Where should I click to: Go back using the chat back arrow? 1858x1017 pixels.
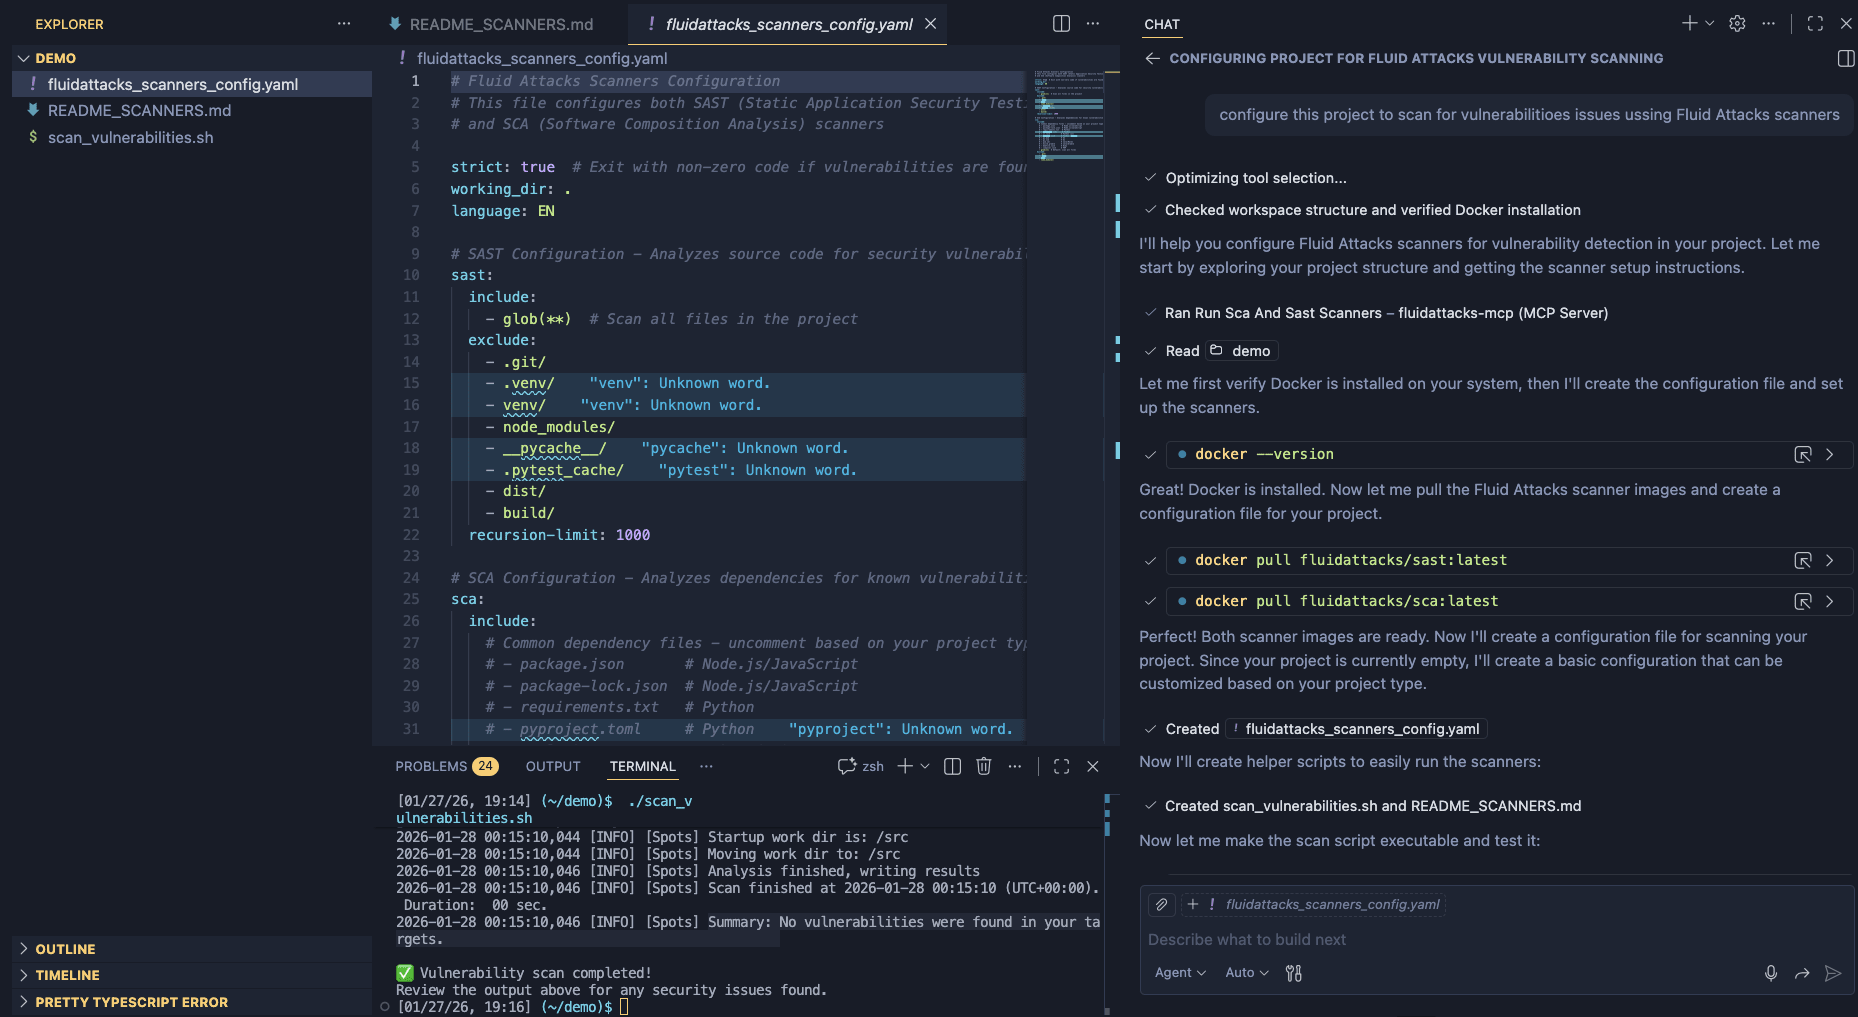1151,58
